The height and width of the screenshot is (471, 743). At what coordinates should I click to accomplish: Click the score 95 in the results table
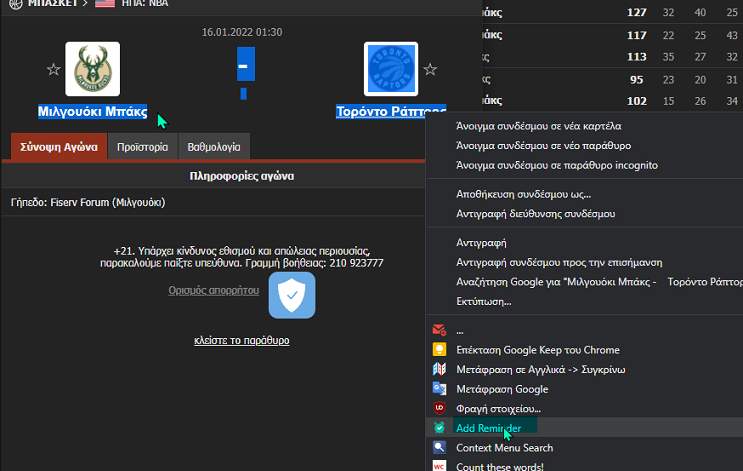(636, 80)
